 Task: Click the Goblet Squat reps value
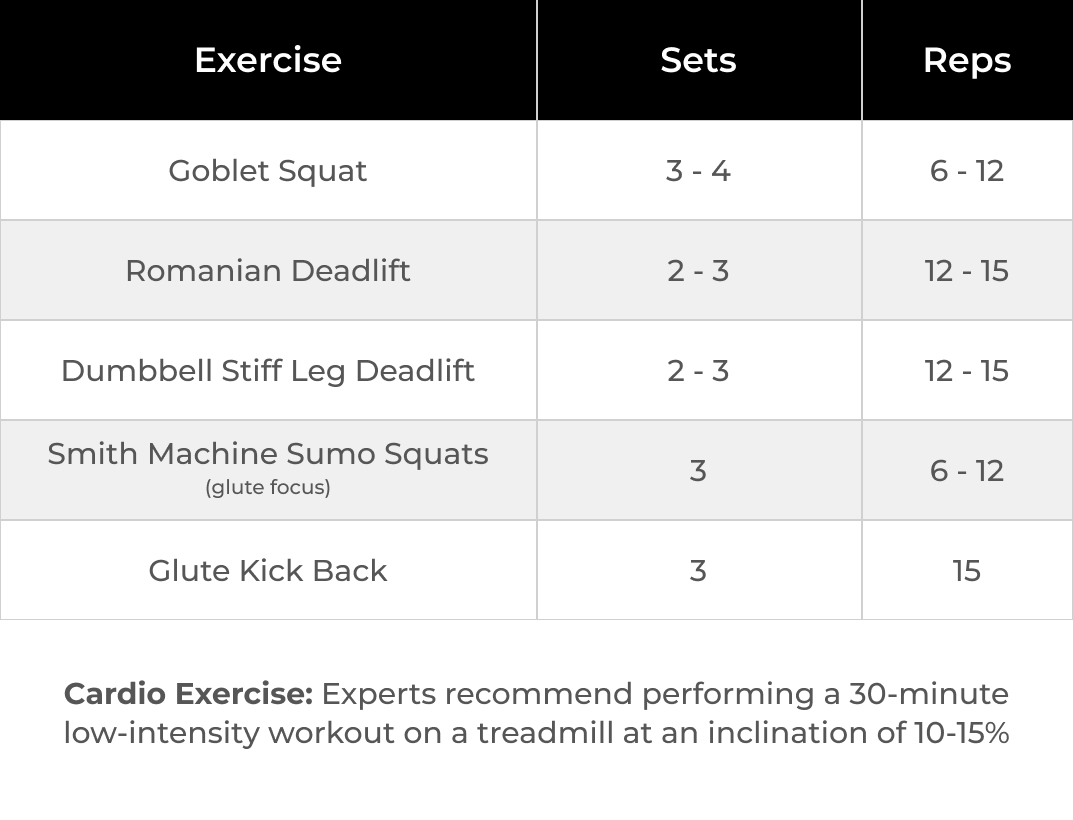tap(966, 171)
